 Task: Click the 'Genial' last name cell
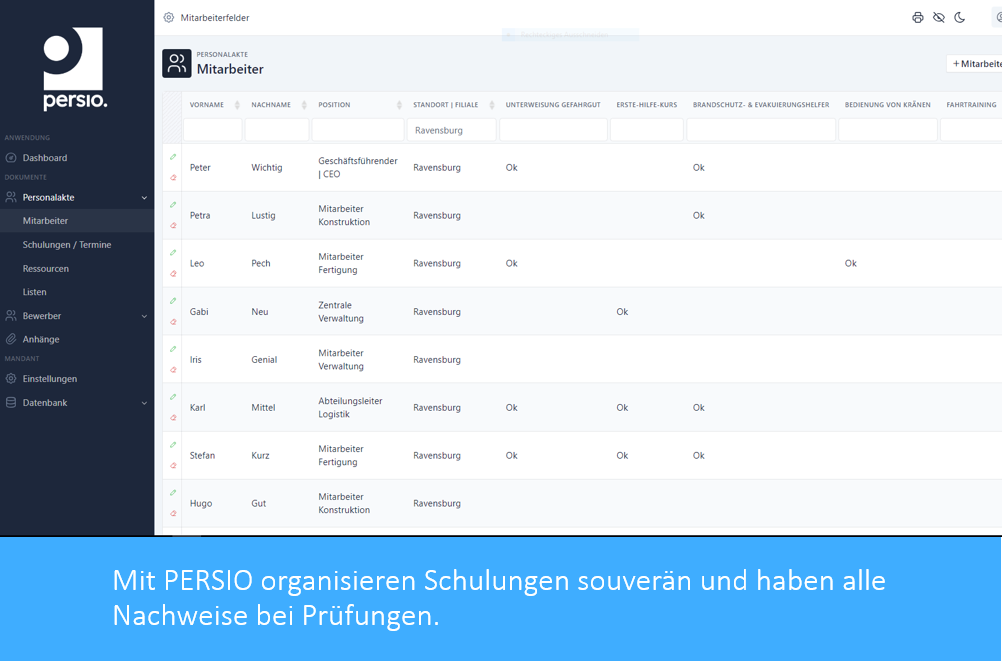[264, 360]
